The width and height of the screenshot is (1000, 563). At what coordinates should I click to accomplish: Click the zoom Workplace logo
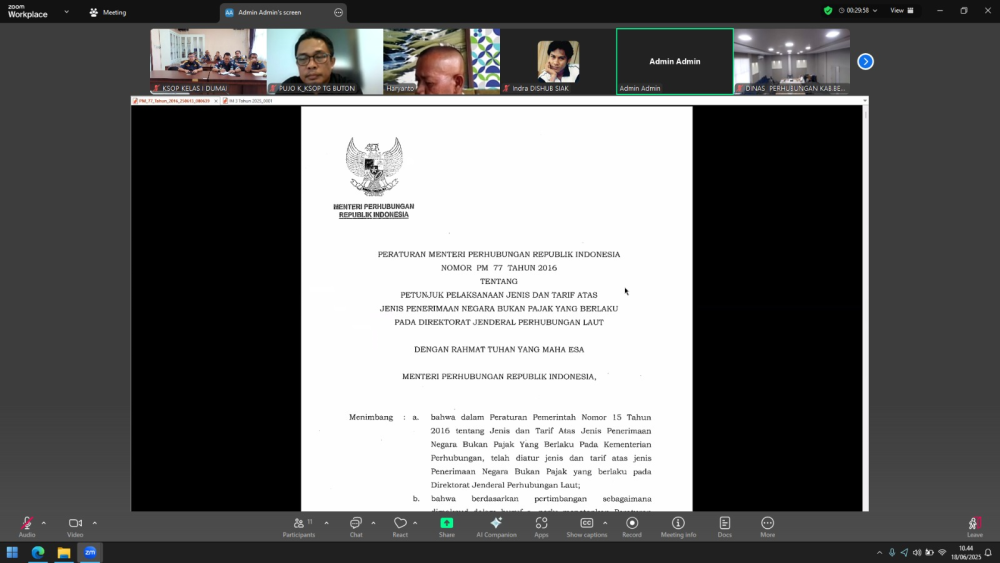(x=27, y=11)
